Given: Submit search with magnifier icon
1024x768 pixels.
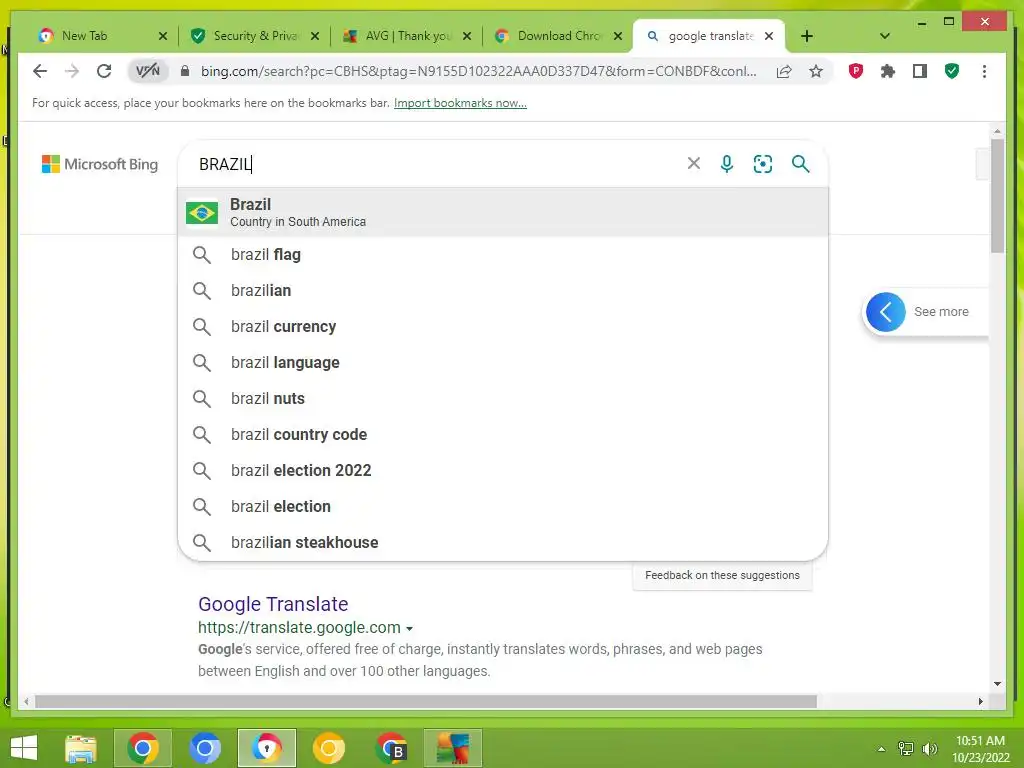Looking at the screenshot, I should 800,164.
